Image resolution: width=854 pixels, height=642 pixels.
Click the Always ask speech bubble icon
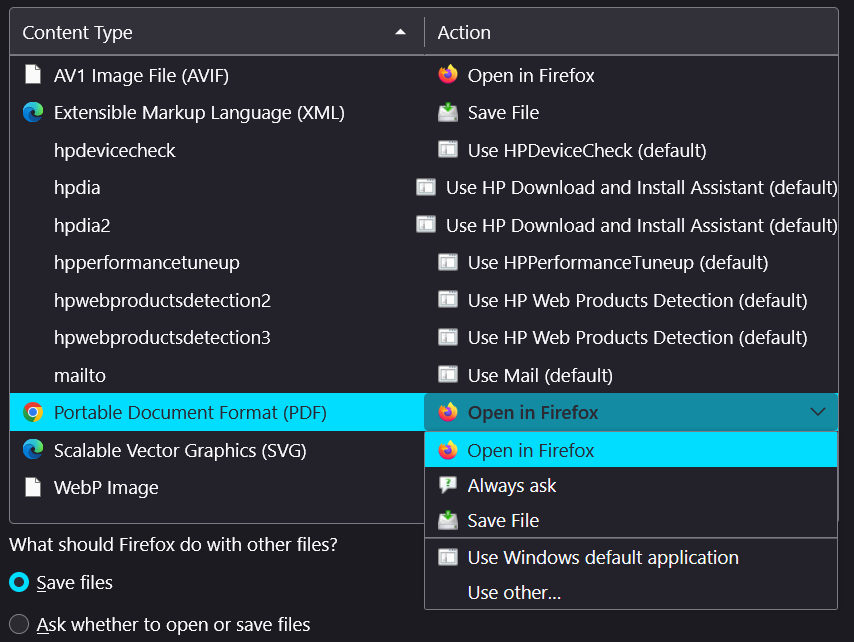[x=447, y=486]
